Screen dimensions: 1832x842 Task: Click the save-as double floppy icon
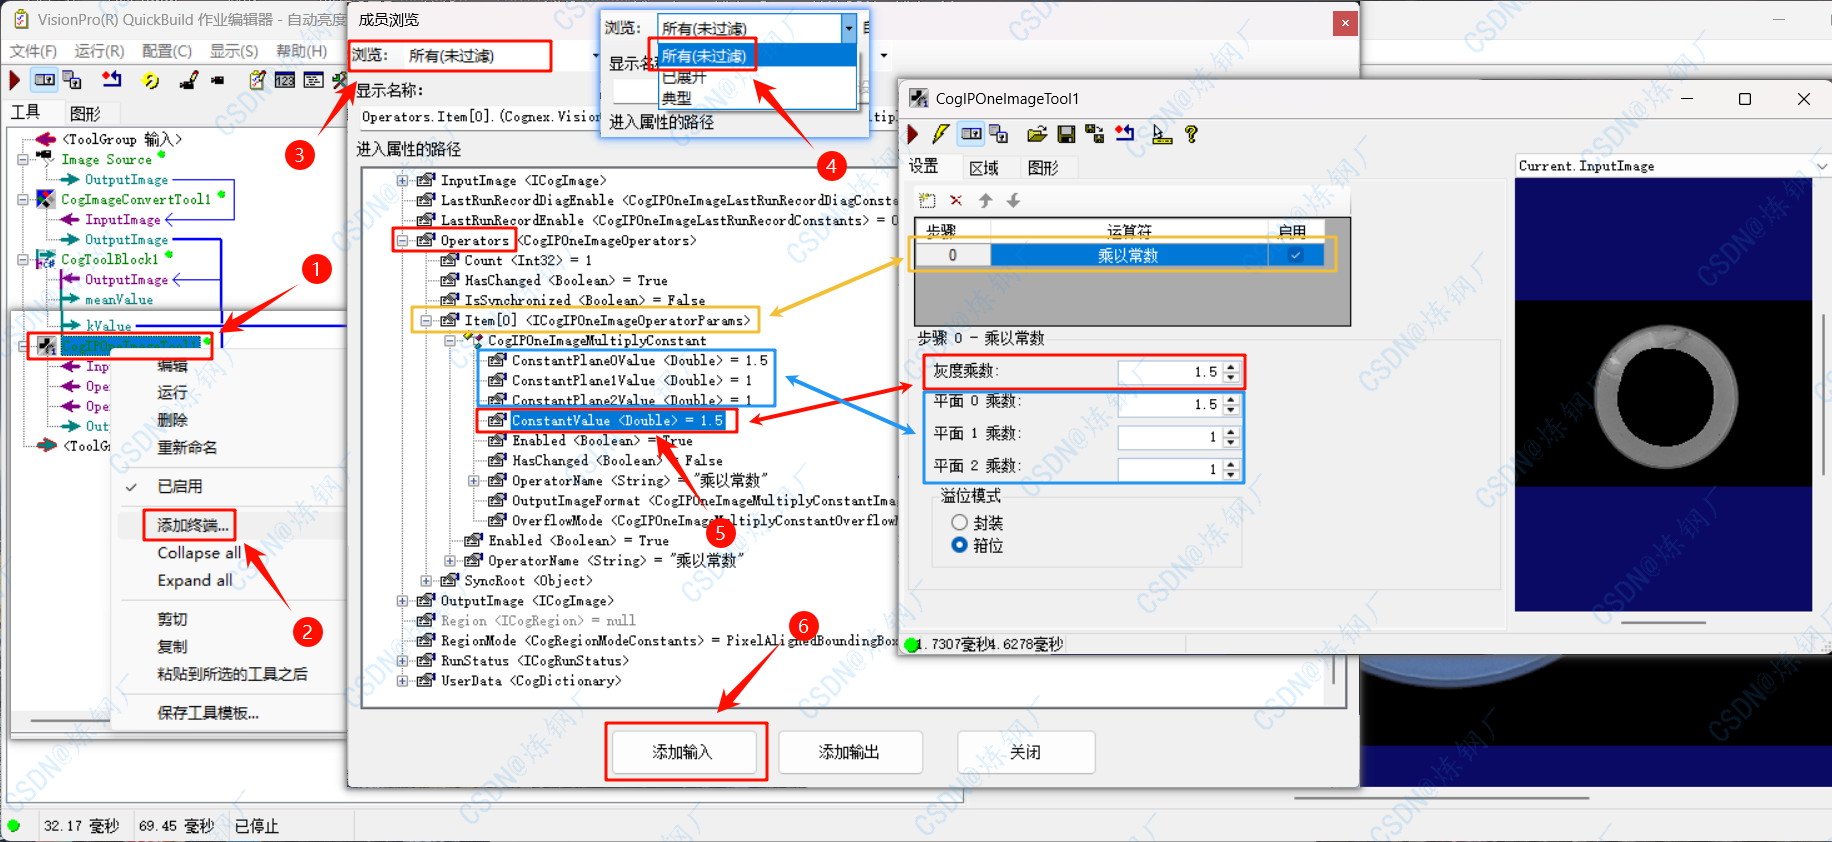1095,134
